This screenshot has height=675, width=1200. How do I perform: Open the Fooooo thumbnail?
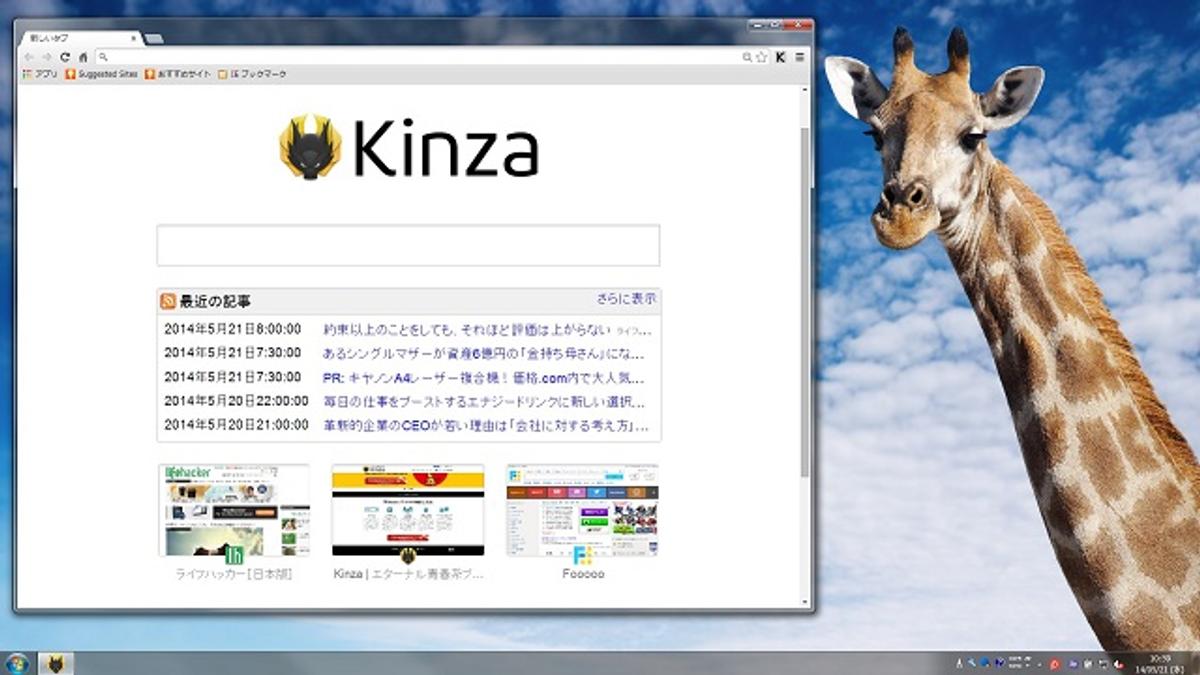[x=582, y=510]
